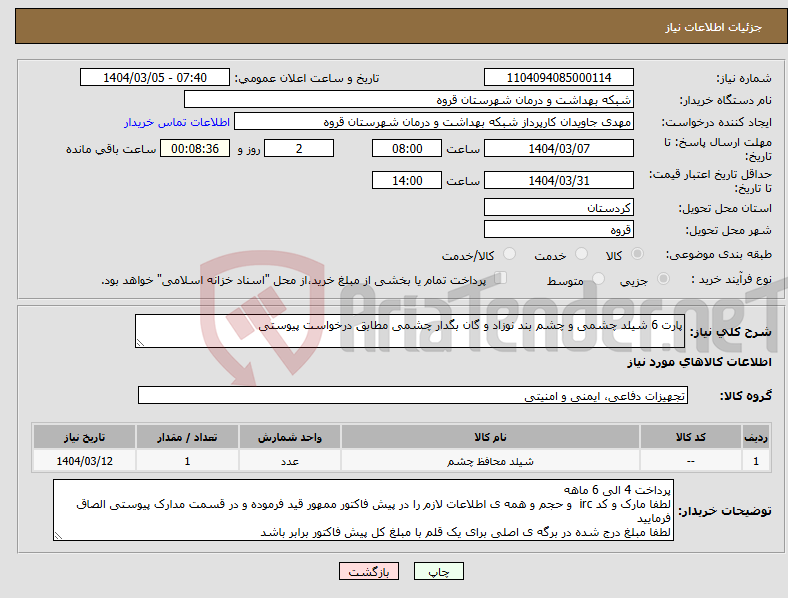Click the buyer organization name field
Screen dimensions: 788x598
pyautogui.click(x=408, y=99)
